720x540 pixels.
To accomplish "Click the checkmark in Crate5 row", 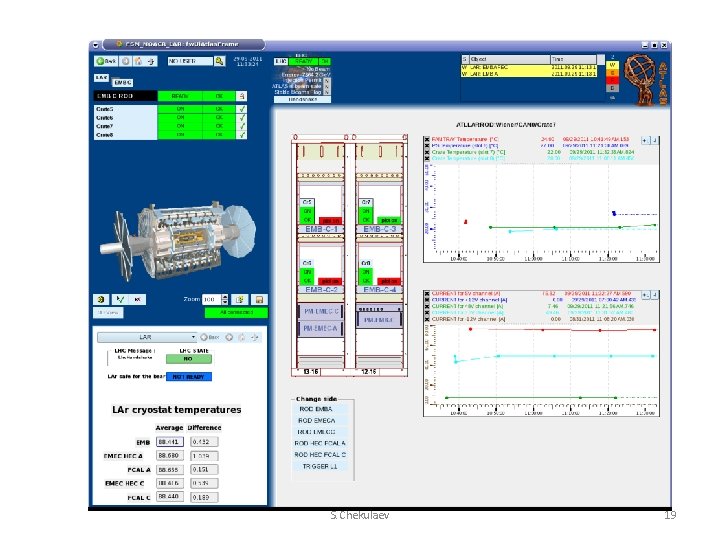I will [x=242, y=109].
